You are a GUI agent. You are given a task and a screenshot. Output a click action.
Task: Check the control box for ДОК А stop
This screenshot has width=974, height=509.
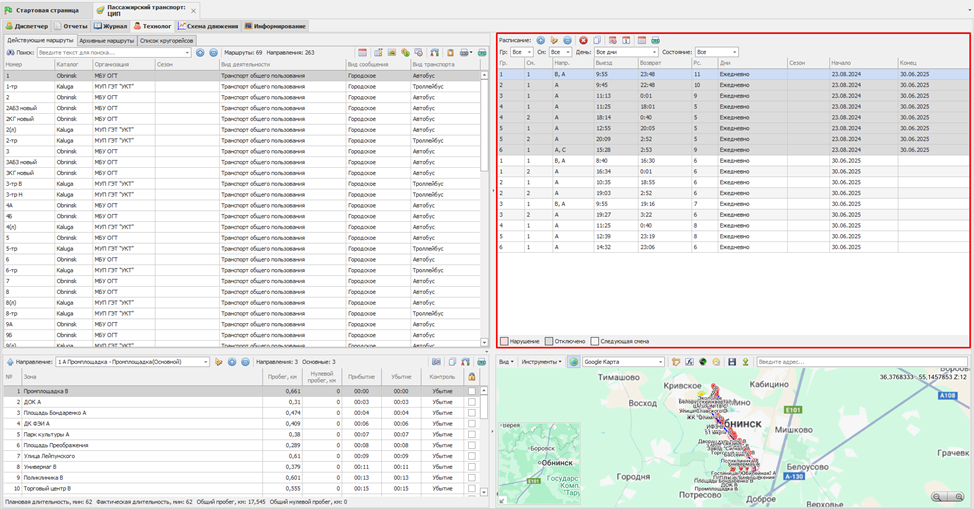pos(472,402)
